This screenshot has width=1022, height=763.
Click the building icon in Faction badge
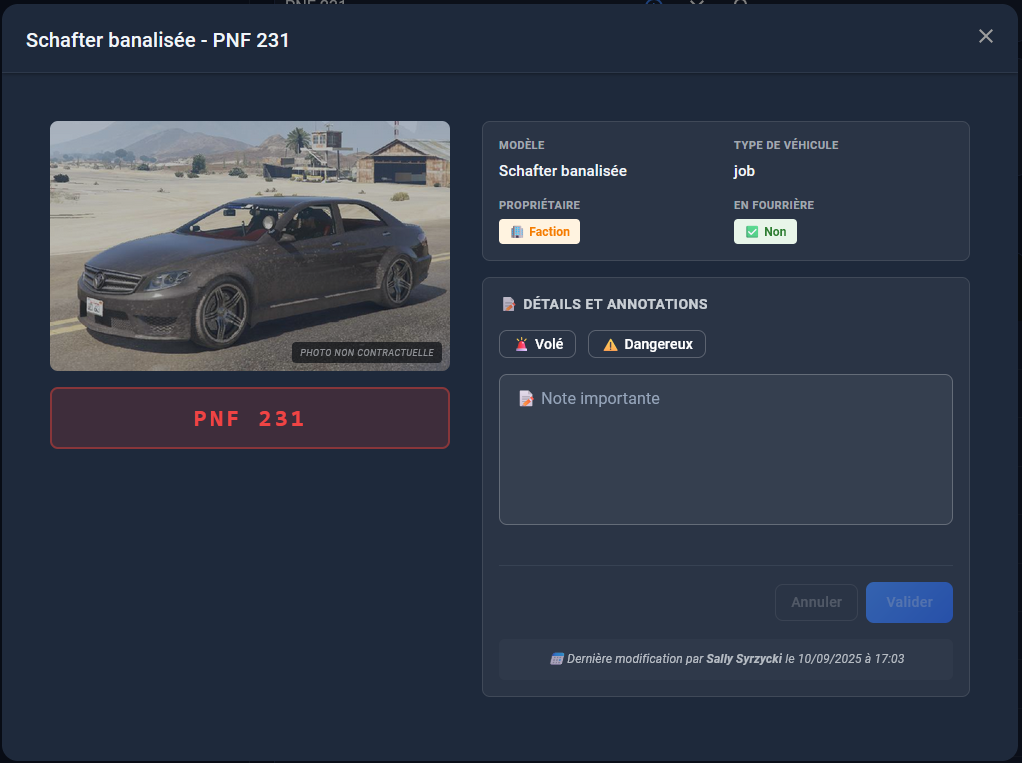516,232
